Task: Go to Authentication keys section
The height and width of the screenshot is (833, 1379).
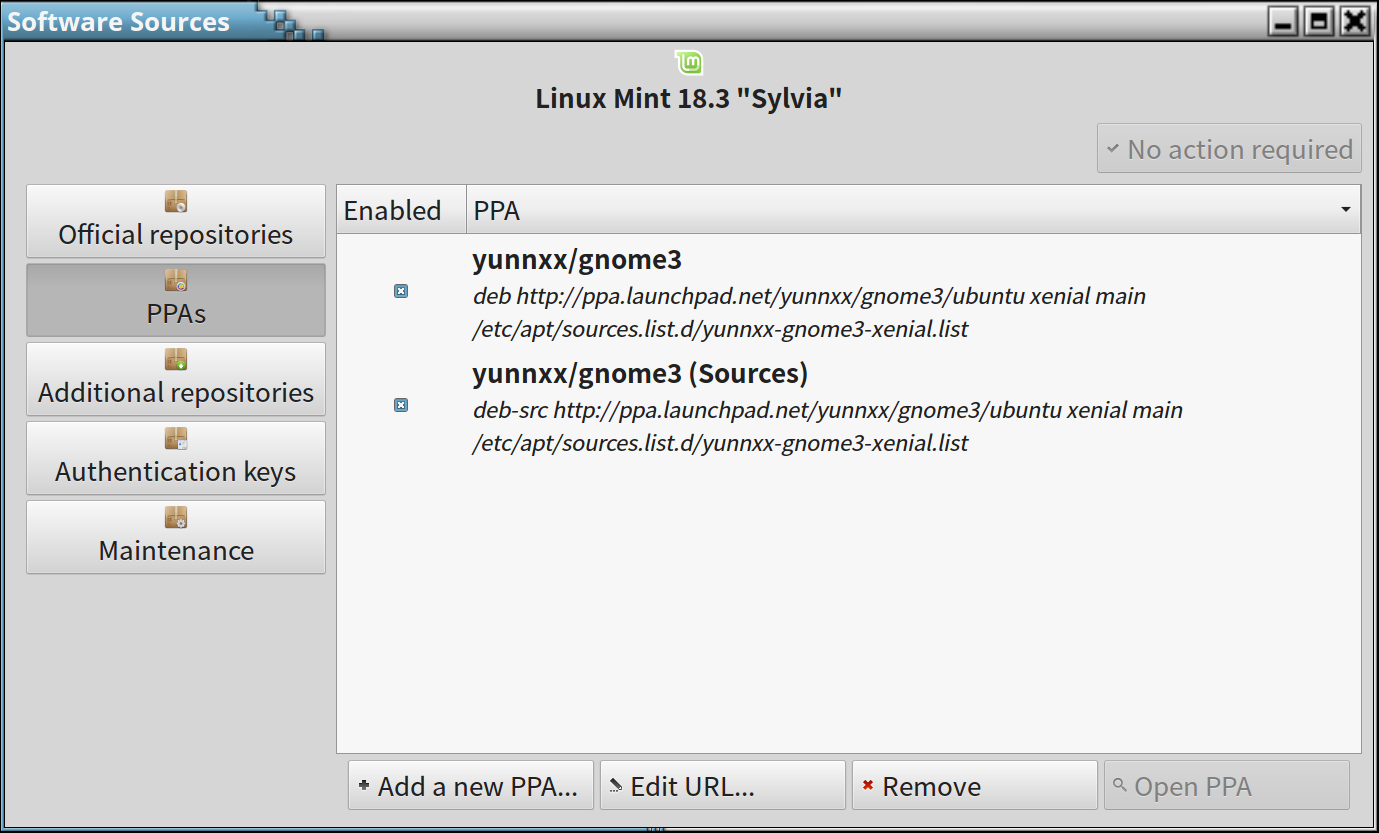Action: pos(176,458)
